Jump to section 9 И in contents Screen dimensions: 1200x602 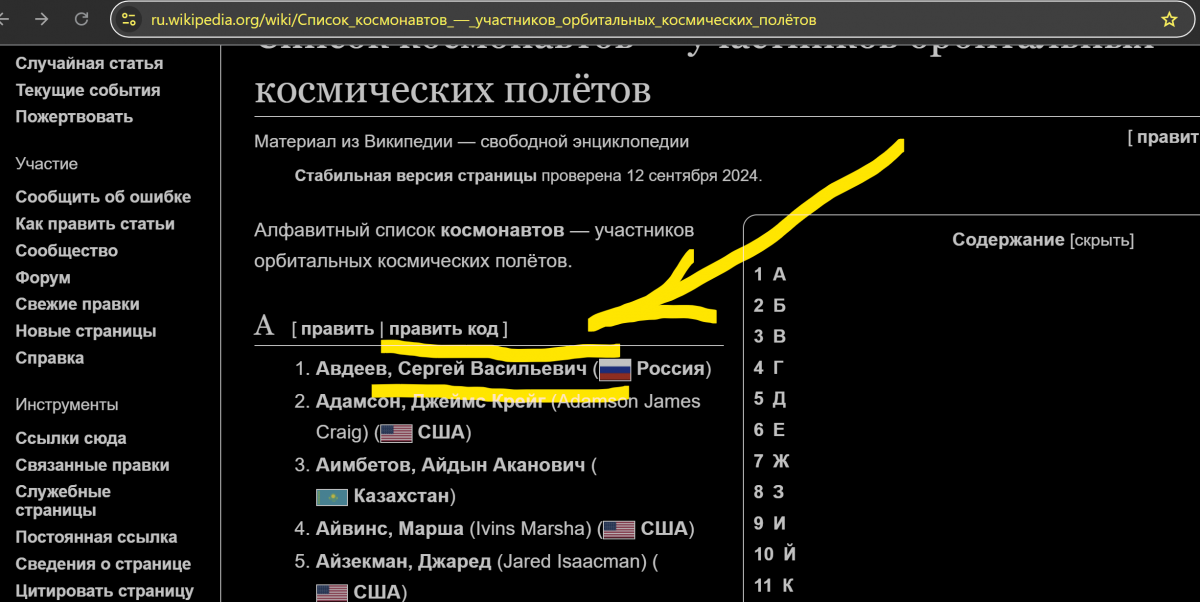pos(770,523)
